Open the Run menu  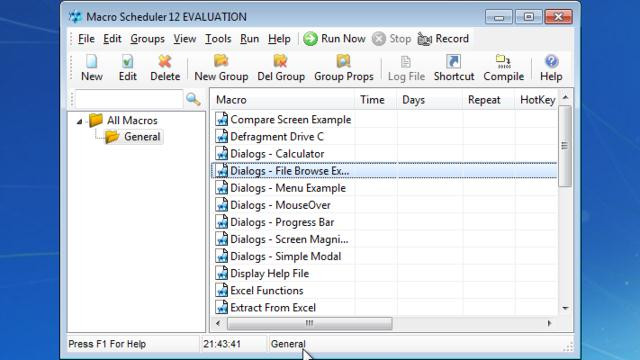pyautogui.click(x=249, y=39)
